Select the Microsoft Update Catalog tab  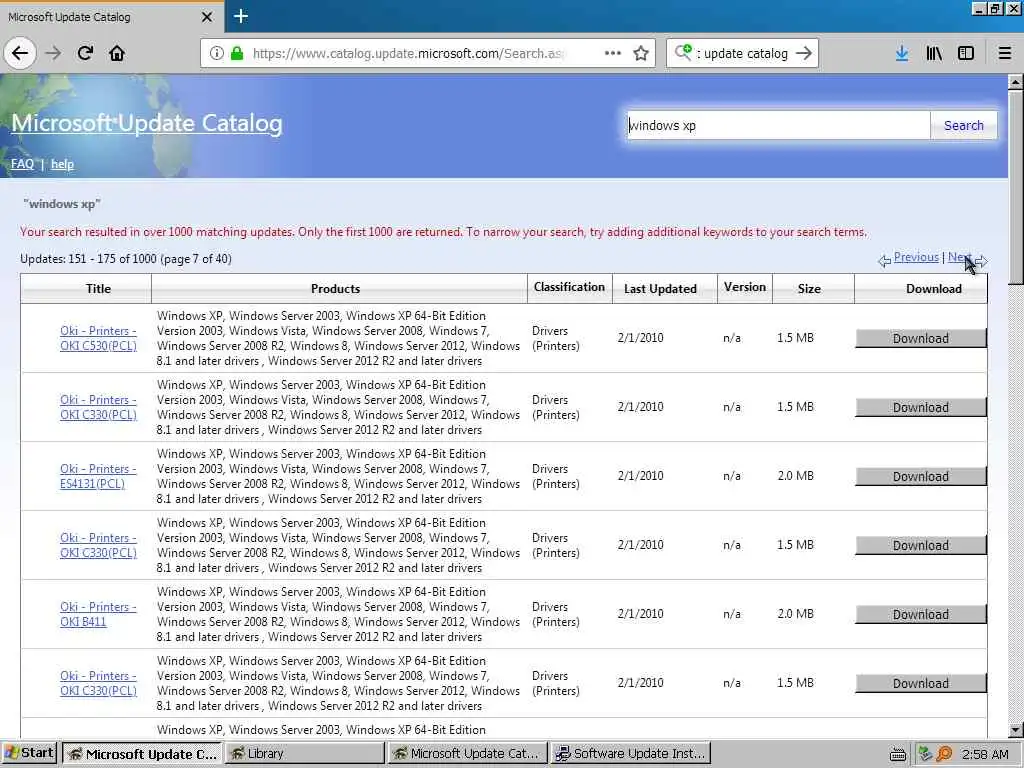coord(111,17)
